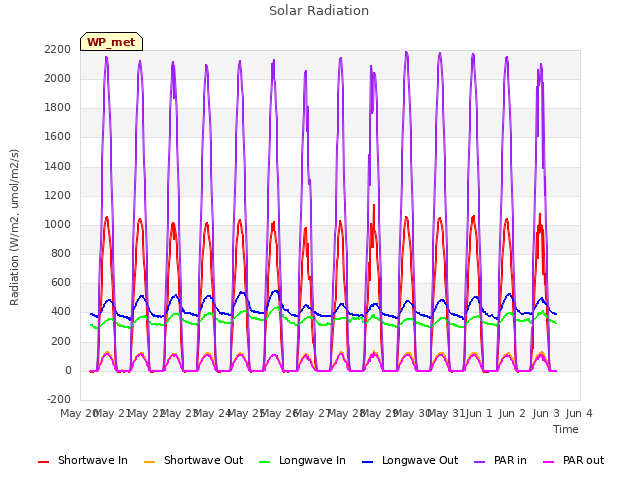
Task: Click the 1000 y-axis tick label
Action: pyautogui.click(x=58, y=224)
